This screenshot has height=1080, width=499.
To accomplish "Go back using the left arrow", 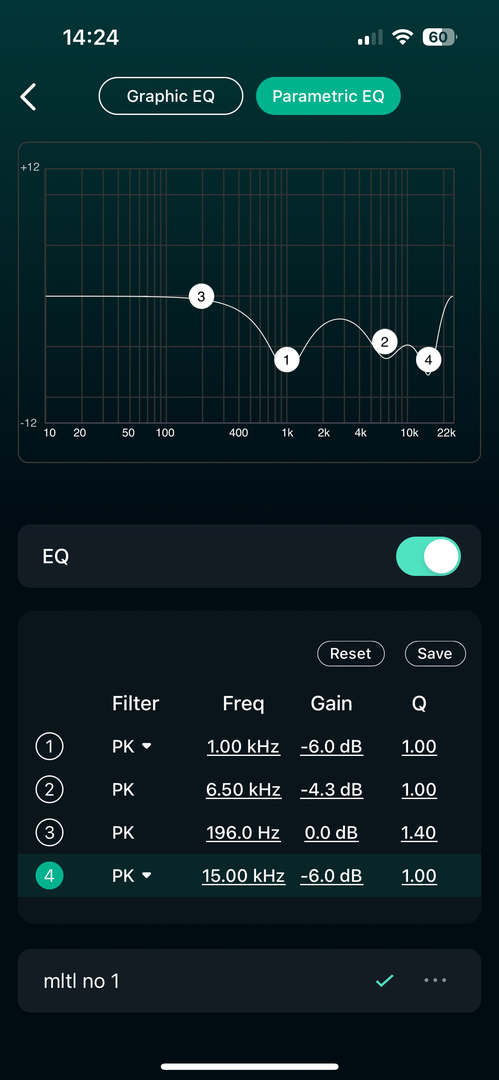I will 28,96.
